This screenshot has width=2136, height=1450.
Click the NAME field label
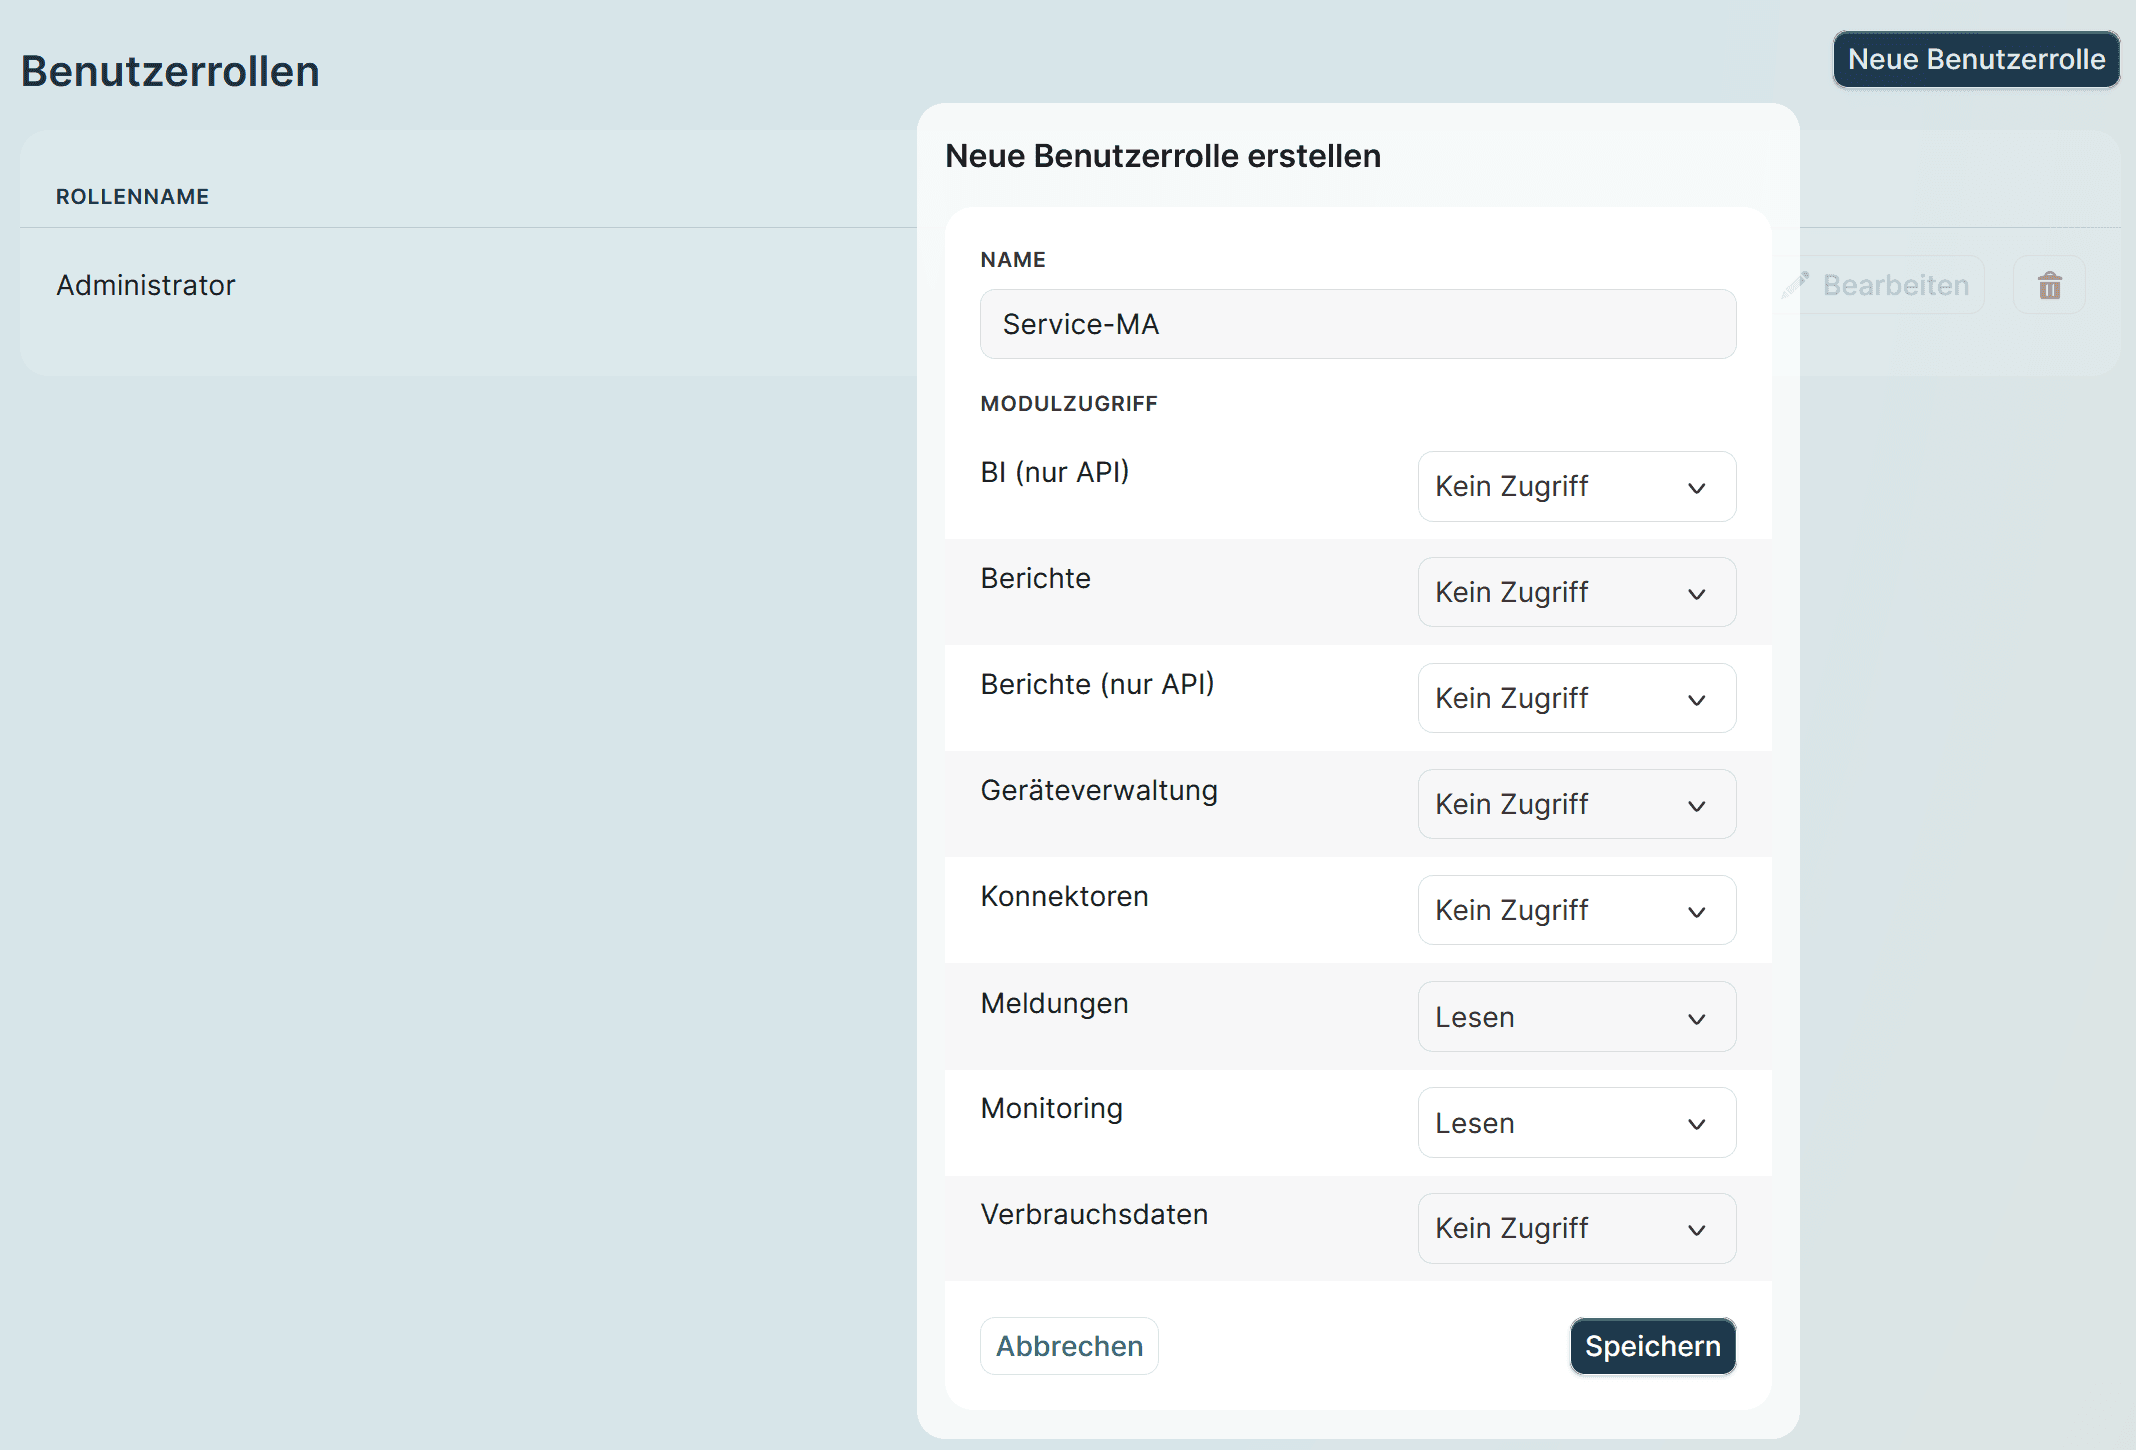[1013, 260]
